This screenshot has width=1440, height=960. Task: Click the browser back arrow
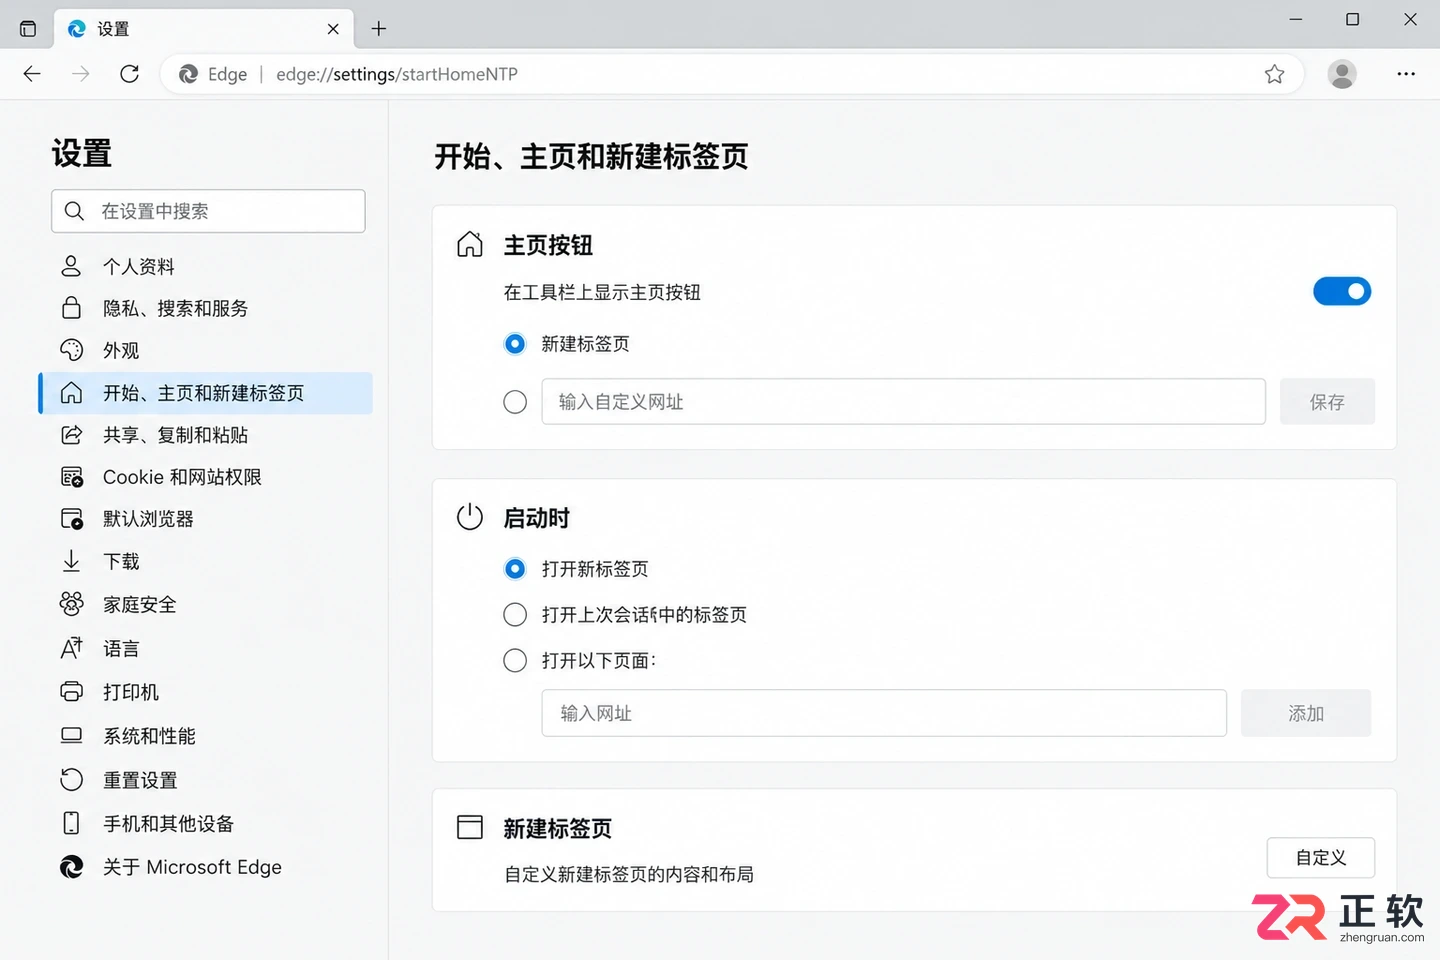(32, 74)
